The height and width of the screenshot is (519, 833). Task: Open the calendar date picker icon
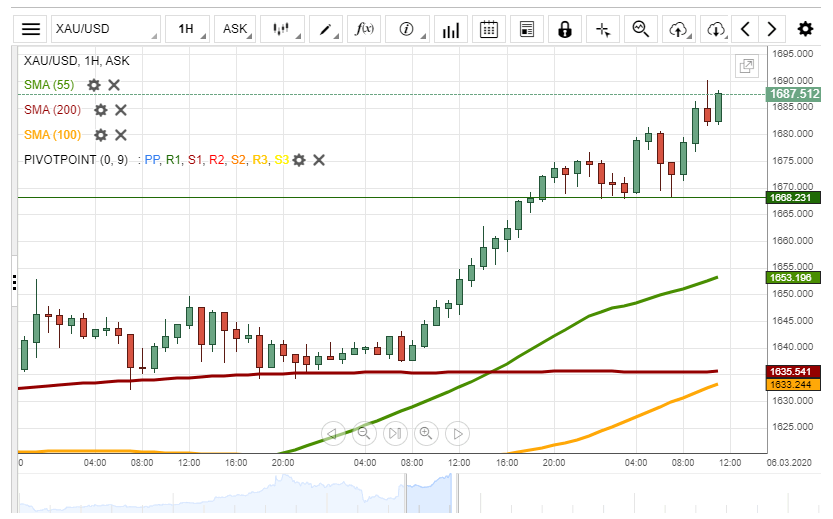tap(489, 29)
